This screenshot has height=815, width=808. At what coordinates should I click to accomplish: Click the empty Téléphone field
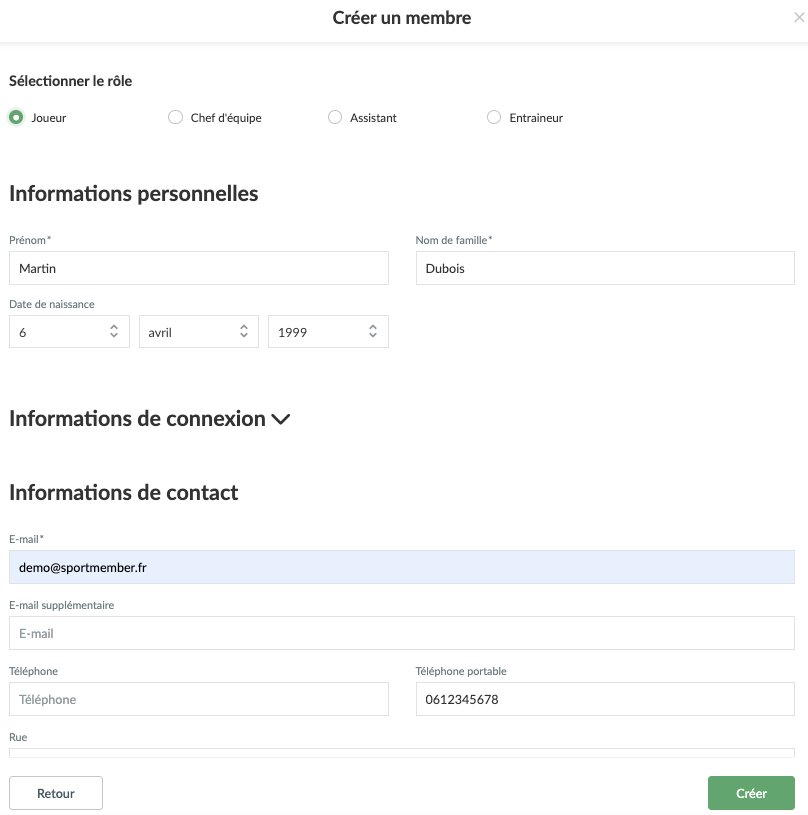click(x=198, y=699)
